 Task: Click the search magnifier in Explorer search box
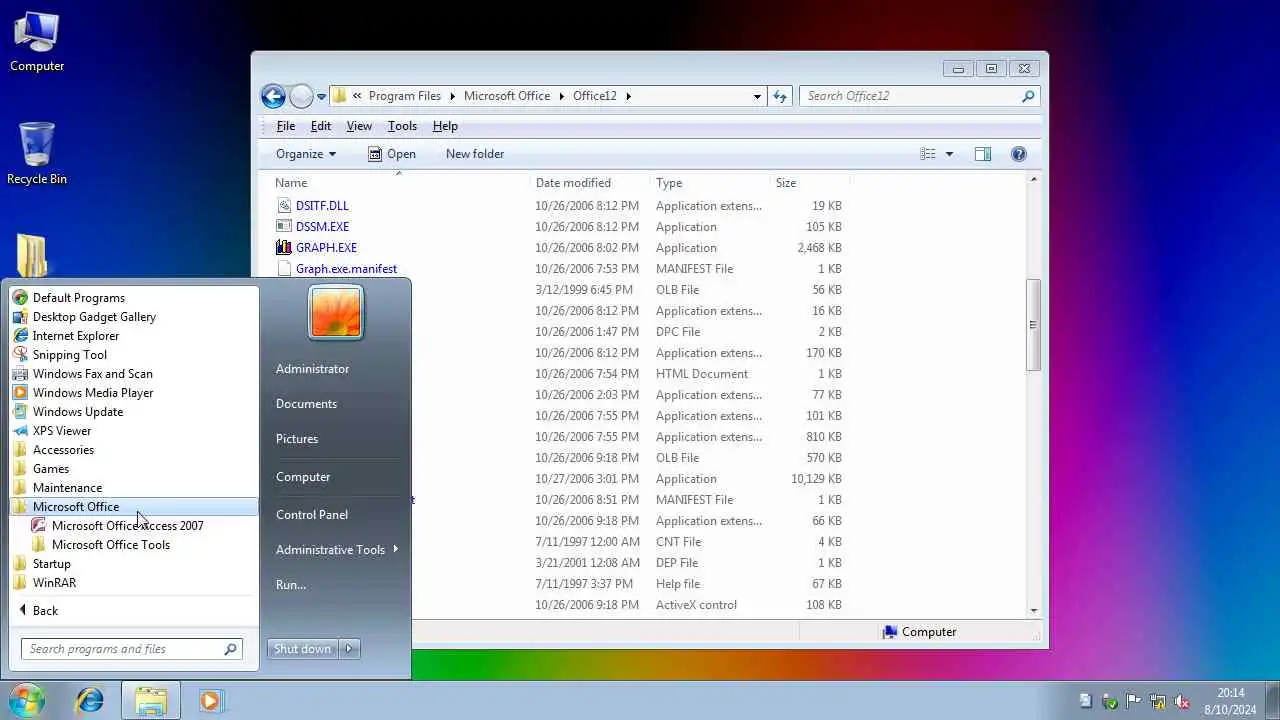(x=1027, y=96)
